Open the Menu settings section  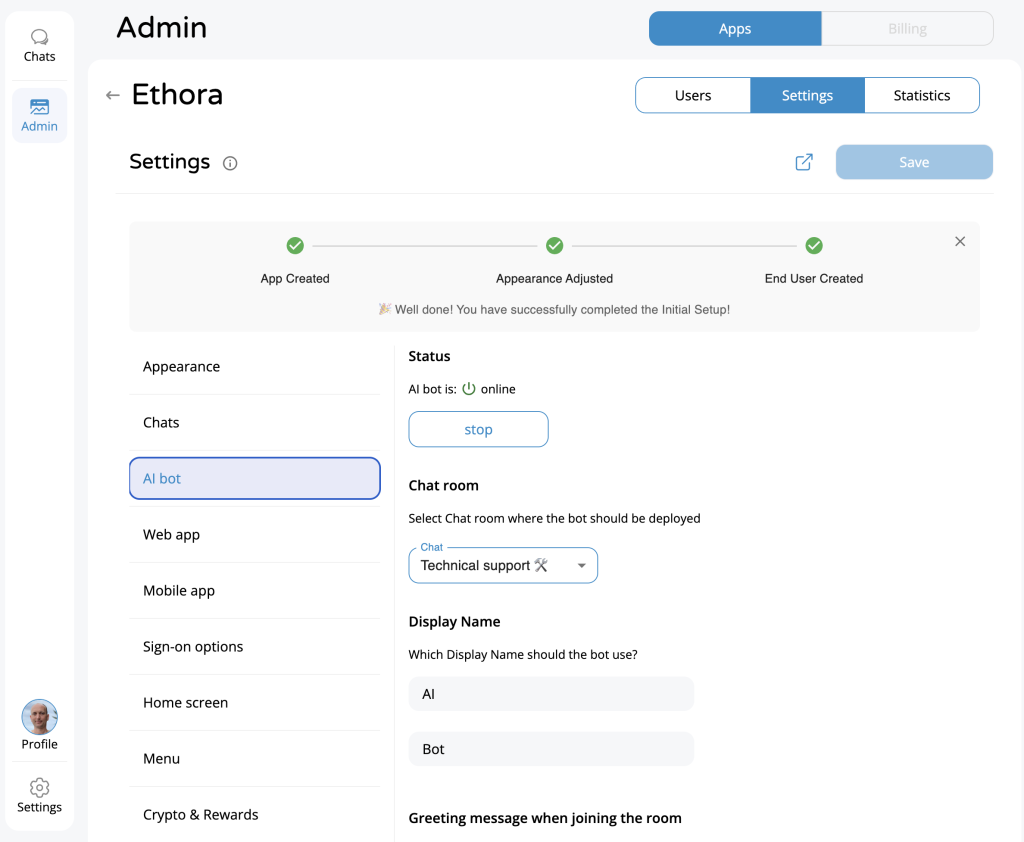pos(255,758)
